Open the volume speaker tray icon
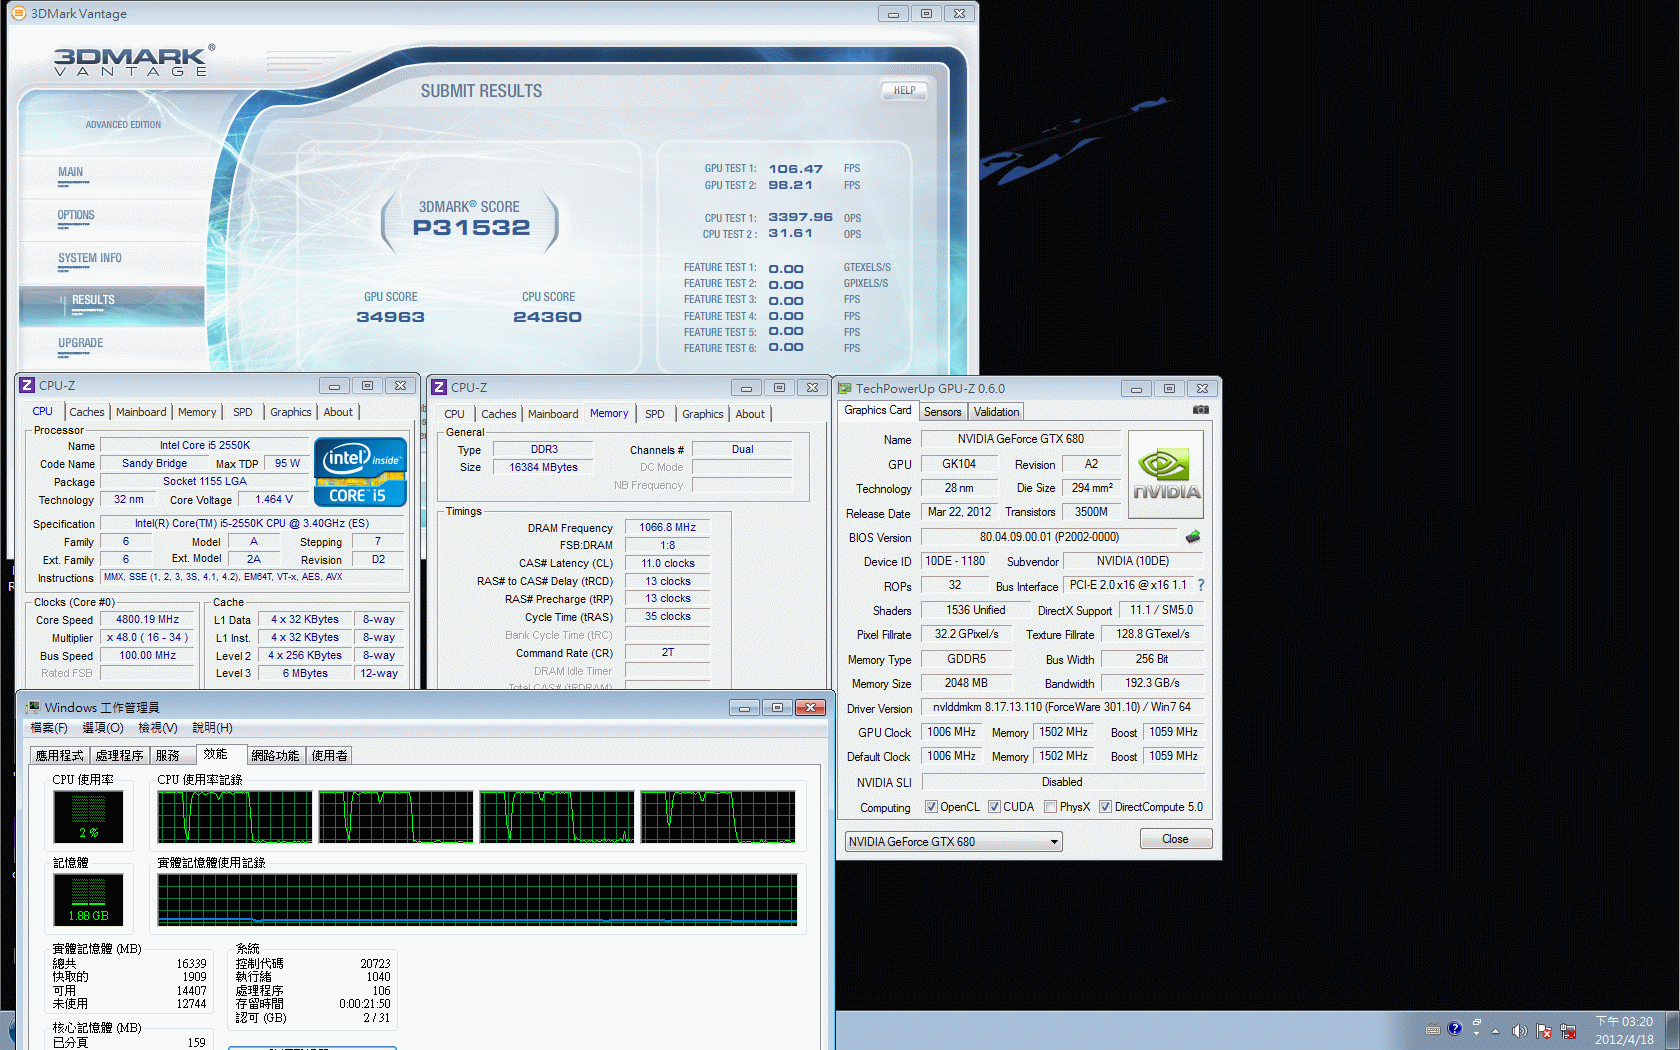 [x=1519, y=1031]
